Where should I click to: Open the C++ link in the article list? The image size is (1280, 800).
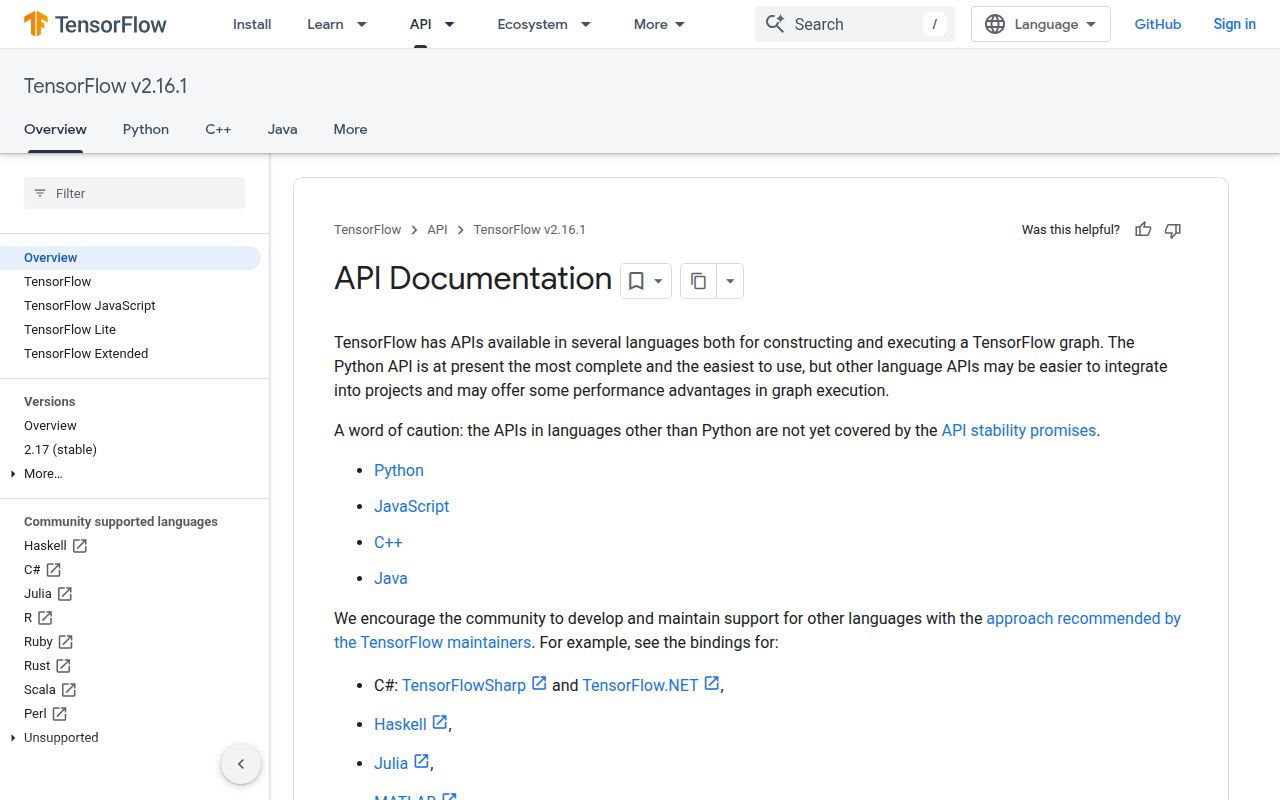(388, 542)
